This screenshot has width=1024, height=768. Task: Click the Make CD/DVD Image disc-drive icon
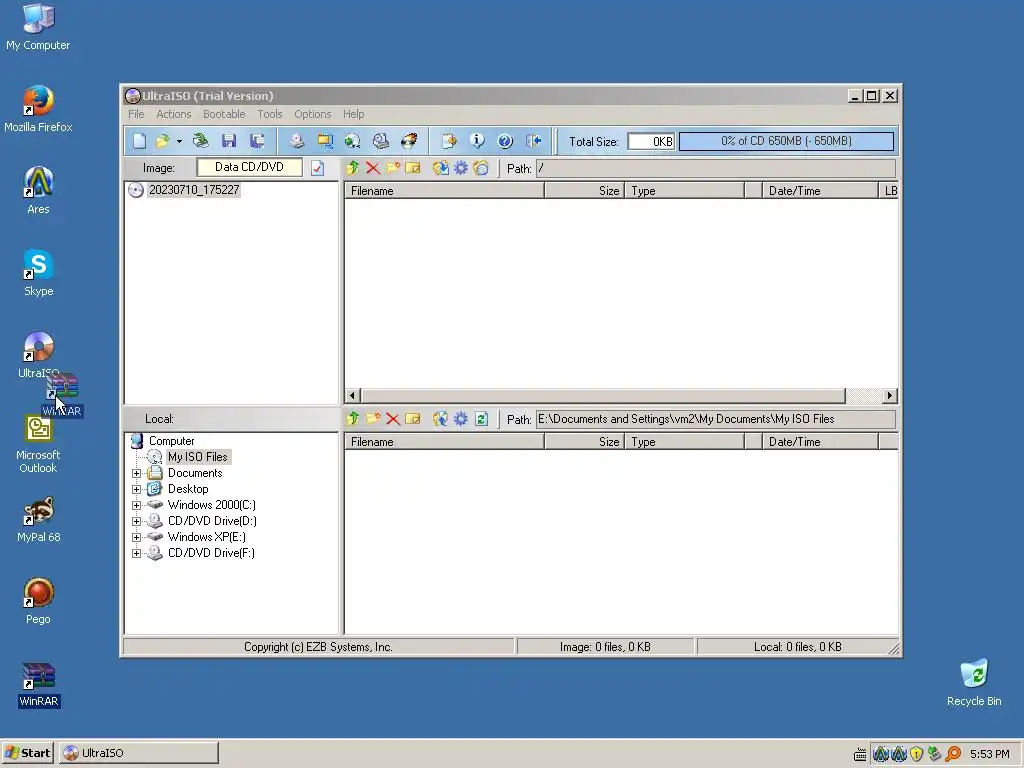[296, 141]
